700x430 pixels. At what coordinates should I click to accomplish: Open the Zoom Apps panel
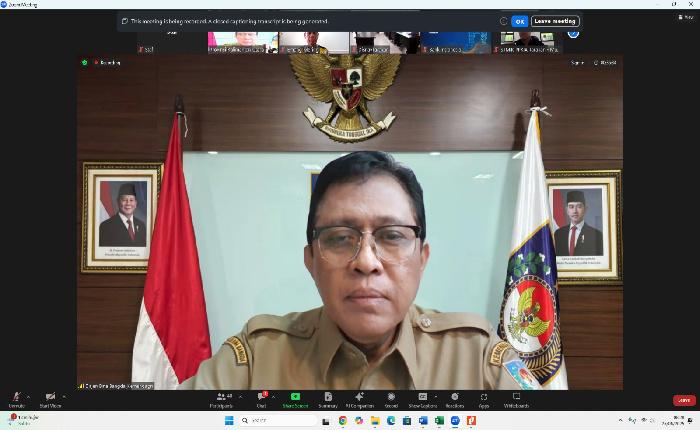click(x=484, y=400)
